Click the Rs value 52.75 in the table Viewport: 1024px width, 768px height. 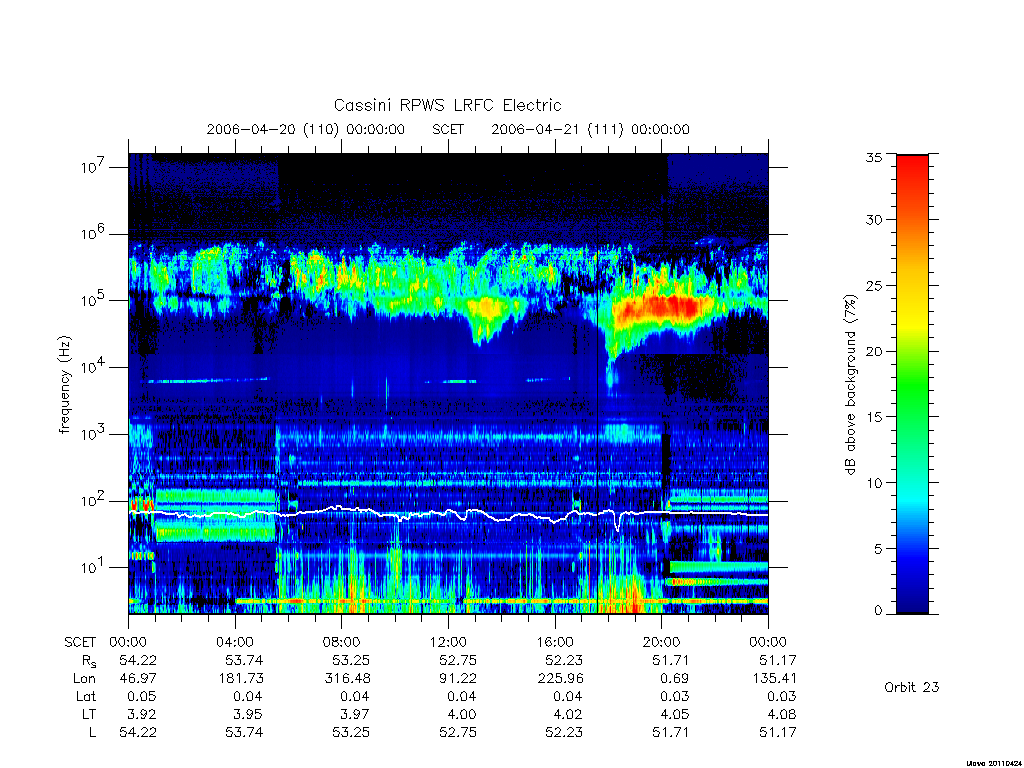458,660
